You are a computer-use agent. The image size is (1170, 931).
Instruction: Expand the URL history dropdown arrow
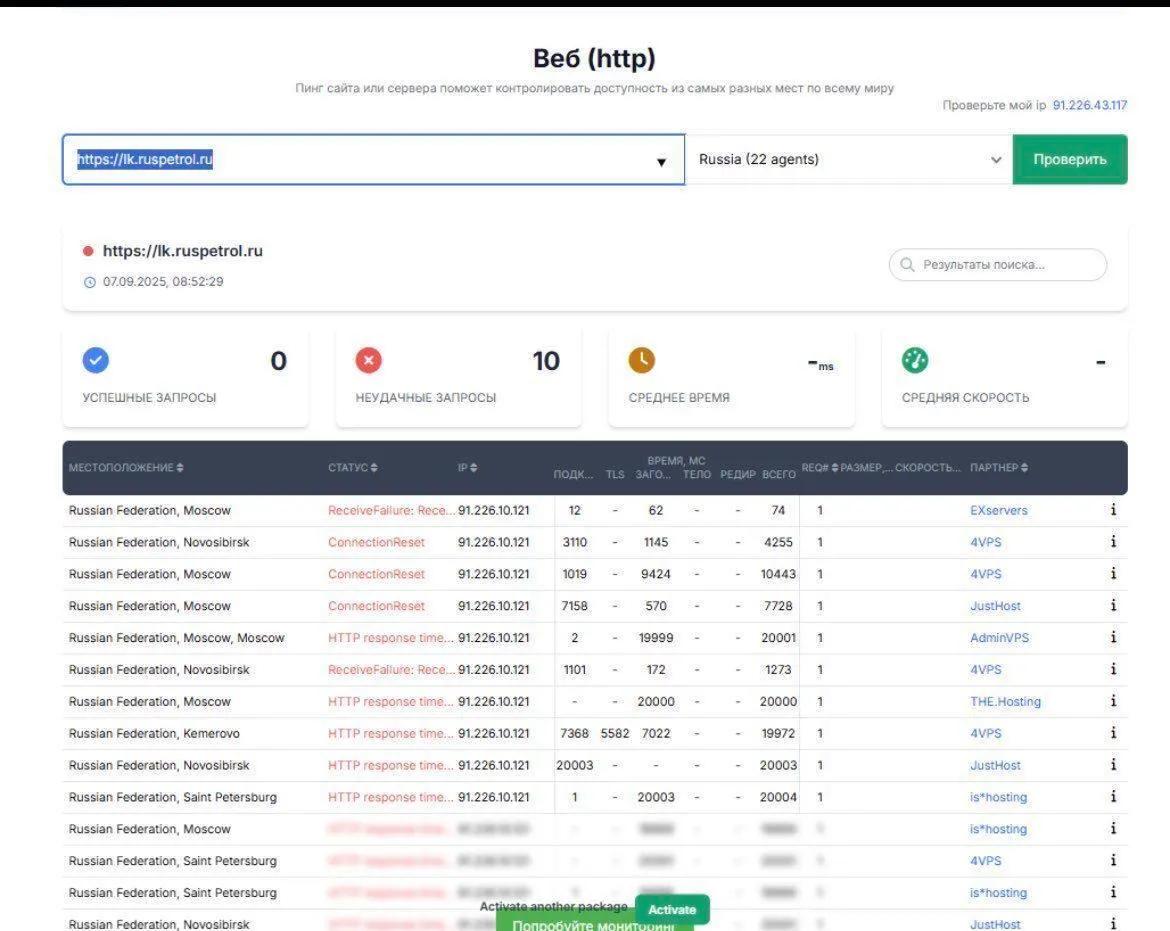661,162
